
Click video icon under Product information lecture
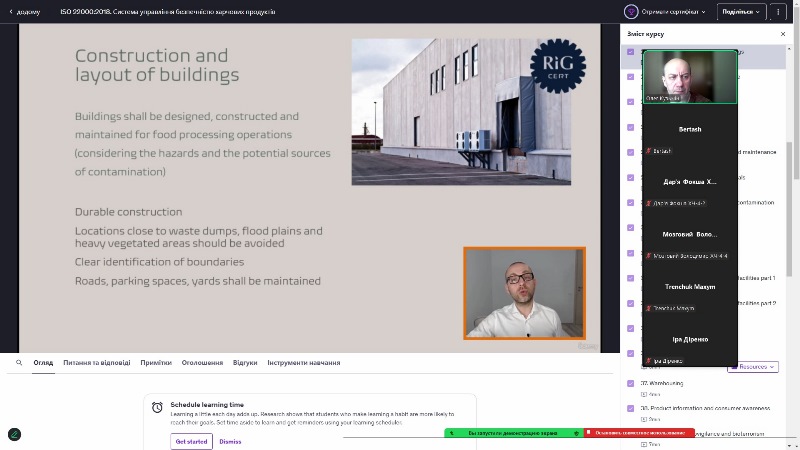[644, 419]
